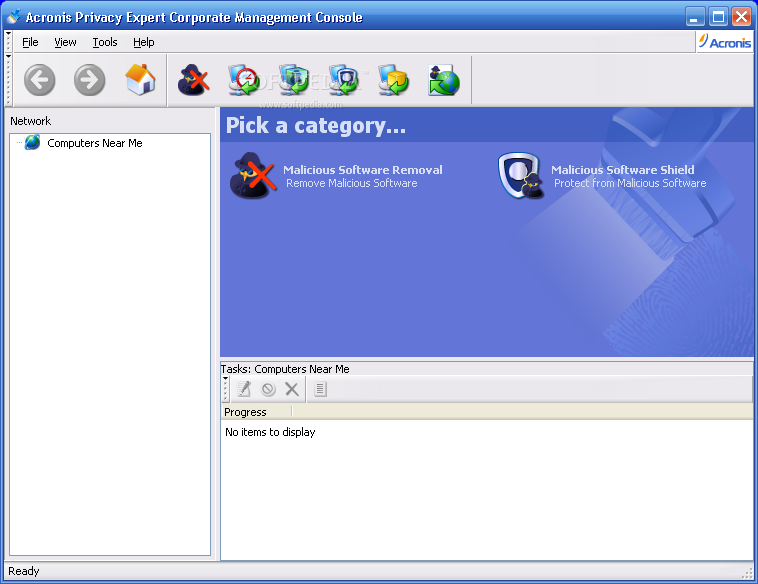Viewport: 758px width, 584px height.
Task: Open the main toolbar options arrow
Action: (8, 57)
